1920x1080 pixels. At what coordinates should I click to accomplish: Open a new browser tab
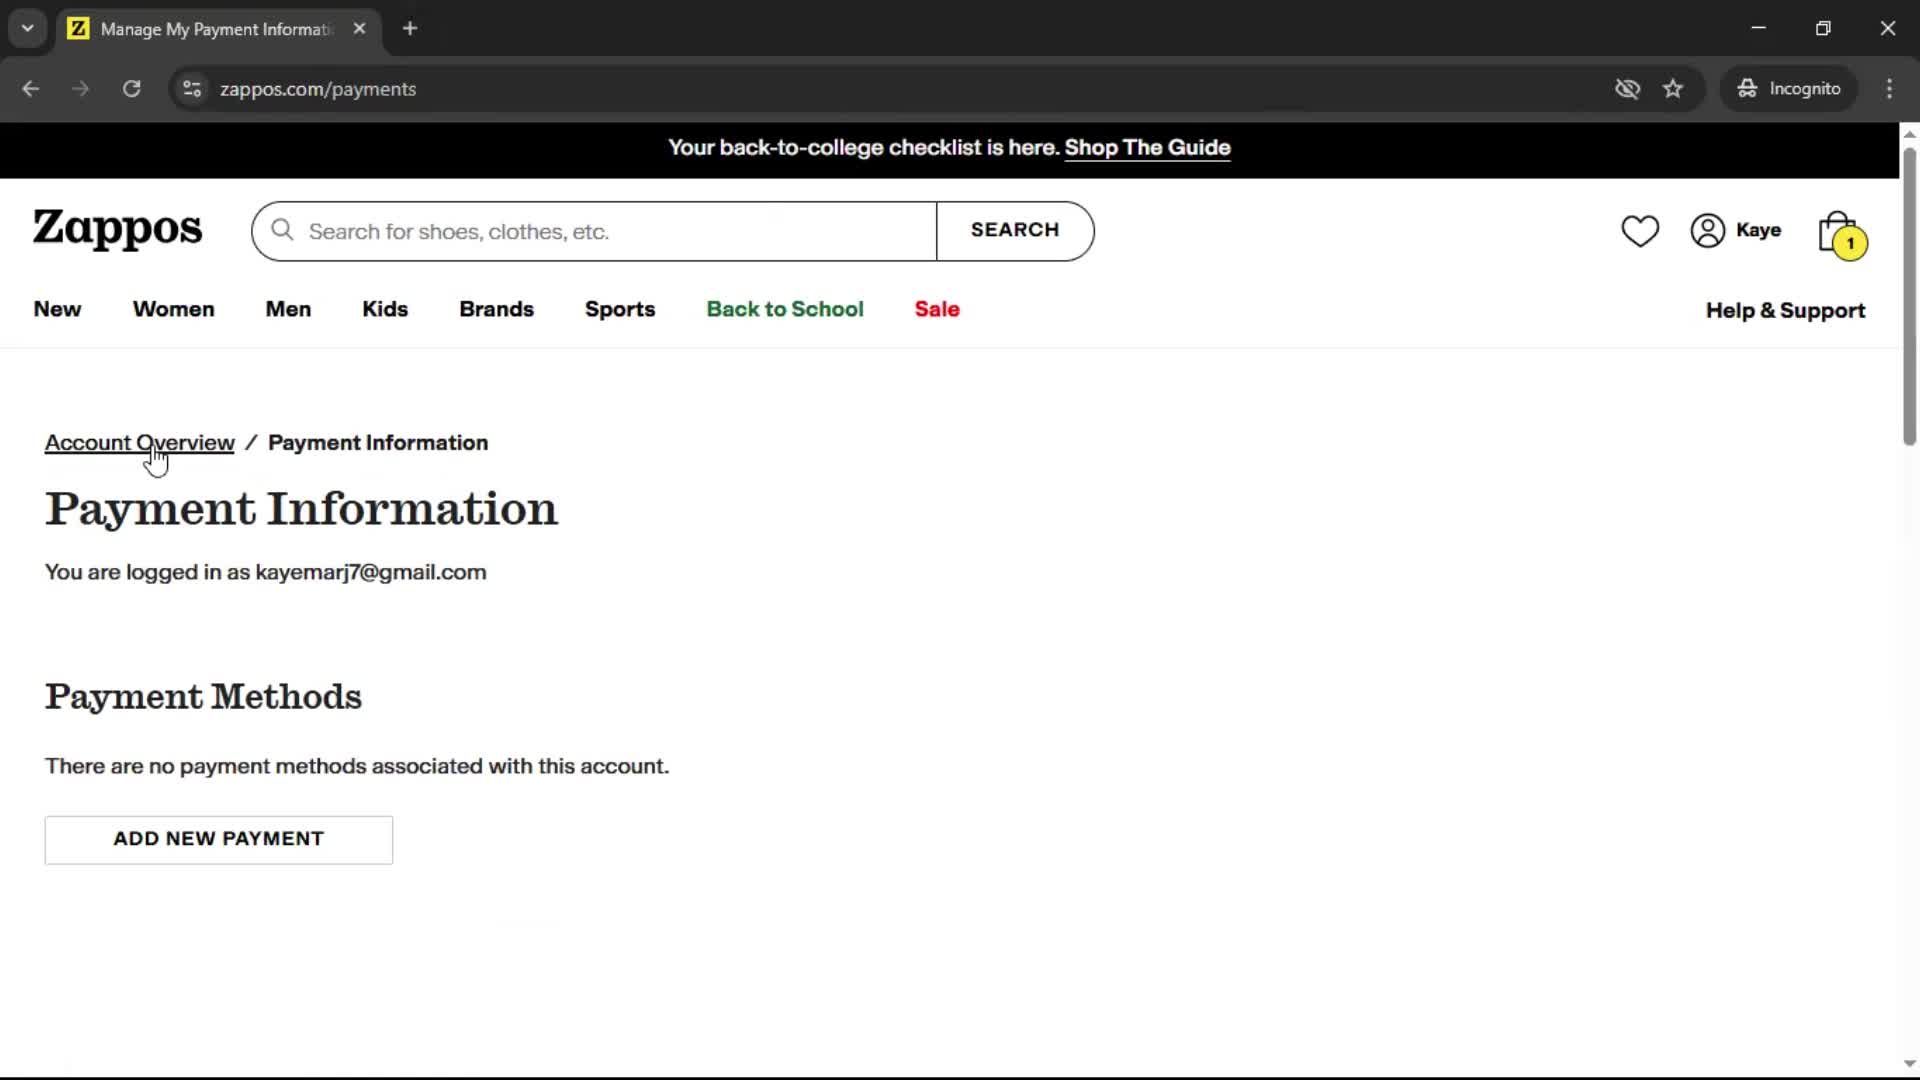(x=410, y=29)
